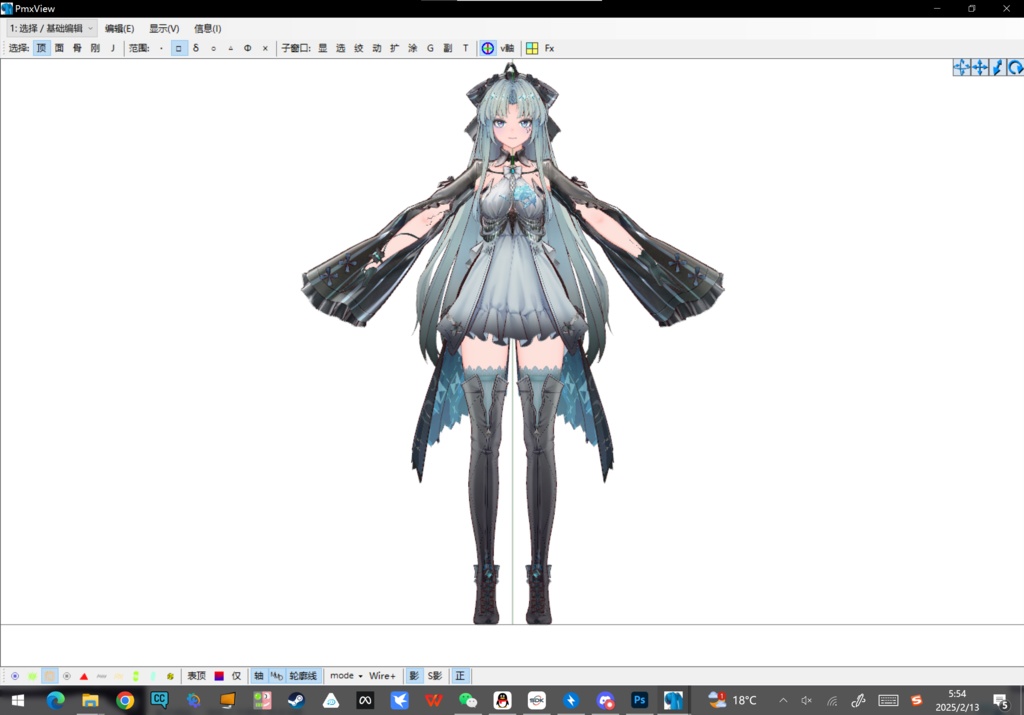Open the 动 motion subwindow
The height and width of the screenshot is (715, 1024).
click(376, 47)
